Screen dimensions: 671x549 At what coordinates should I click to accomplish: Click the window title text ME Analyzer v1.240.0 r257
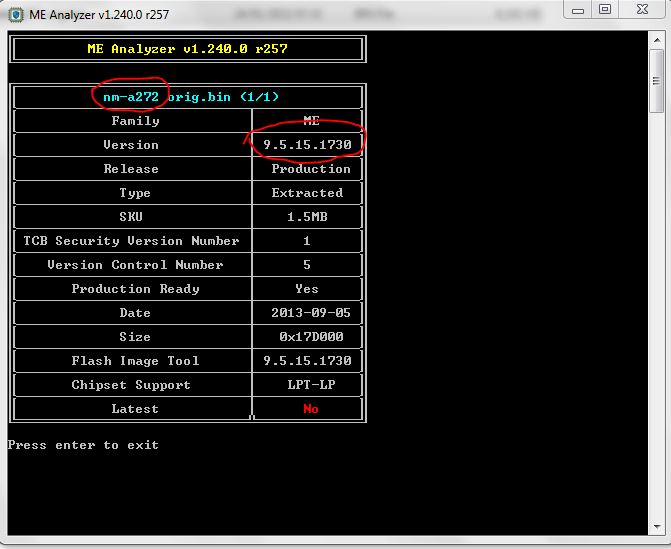(99, 15)
